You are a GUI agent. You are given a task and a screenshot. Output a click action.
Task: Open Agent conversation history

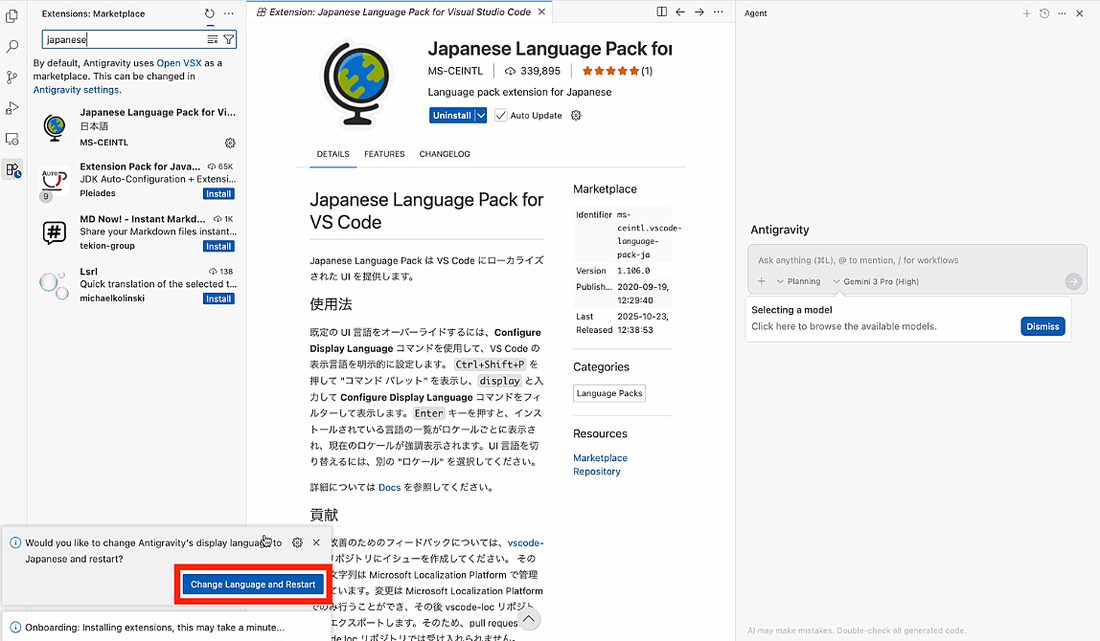(1045, 13)
